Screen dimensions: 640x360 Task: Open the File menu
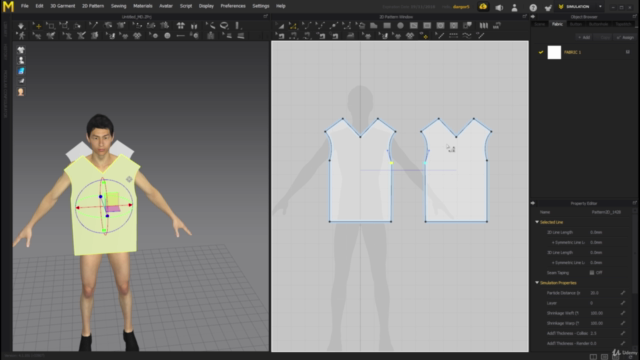coord(25,6)
